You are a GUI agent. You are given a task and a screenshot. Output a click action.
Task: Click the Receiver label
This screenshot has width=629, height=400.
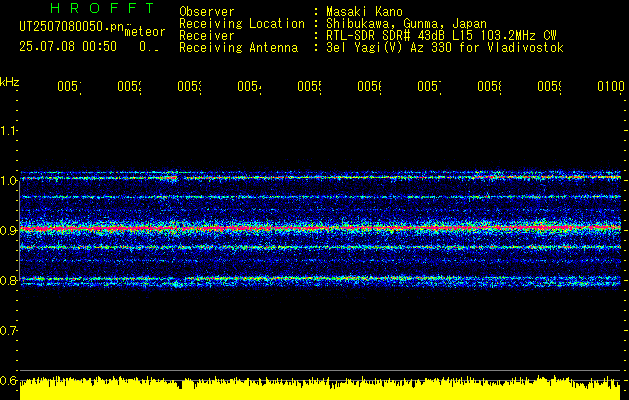coord(207,36)
